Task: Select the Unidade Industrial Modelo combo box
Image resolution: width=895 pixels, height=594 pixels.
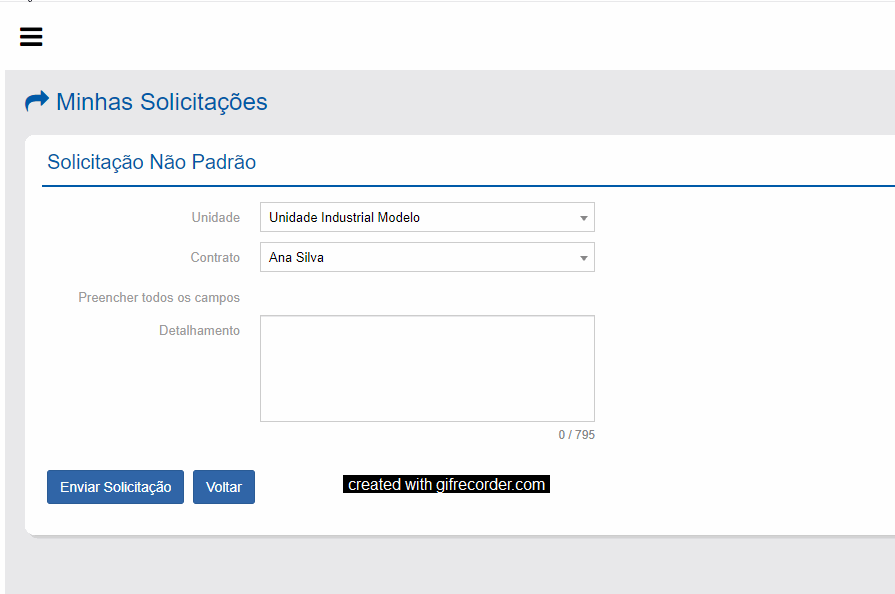Action: coord(420,217)
